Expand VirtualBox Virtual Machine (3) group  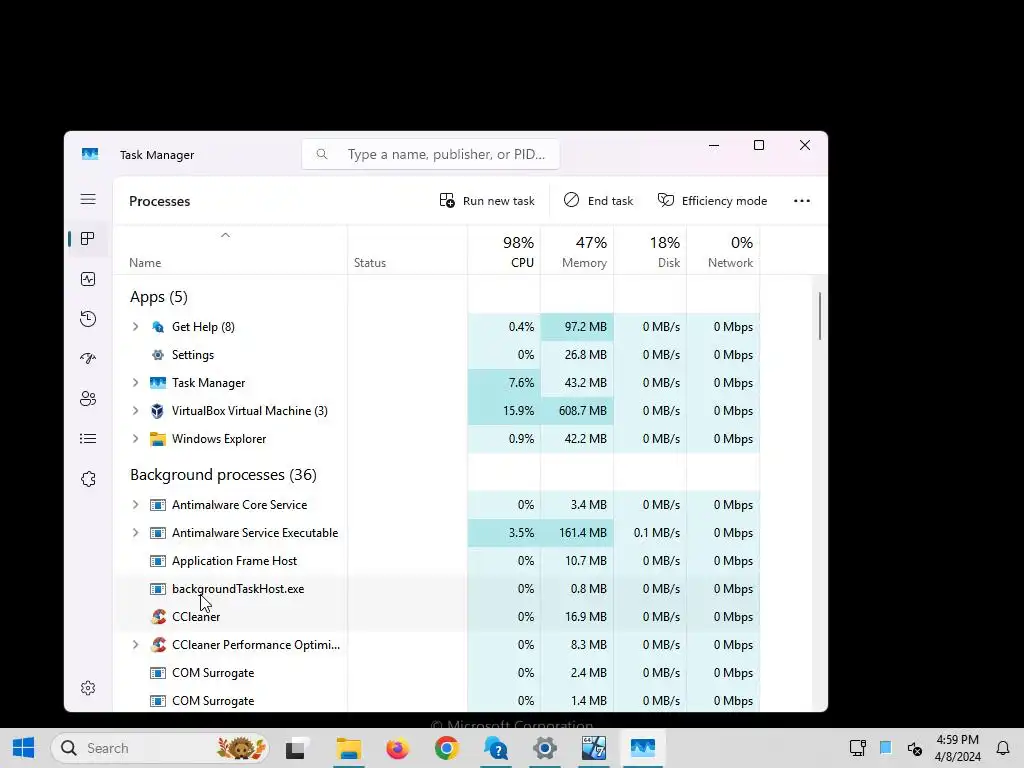pos(135,411)
